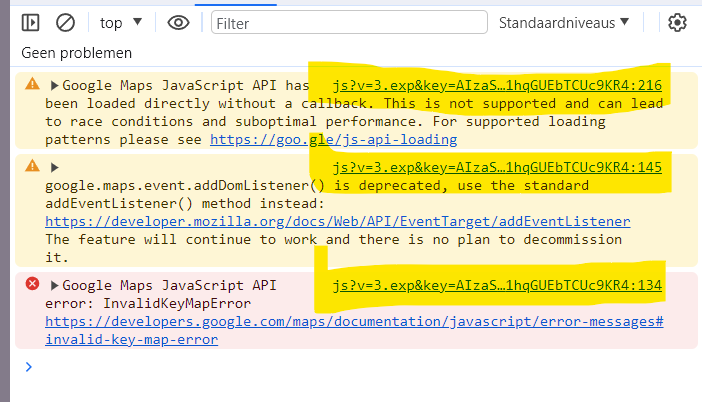
Task: Open source link ending in :145
Action: coord(497,167)
